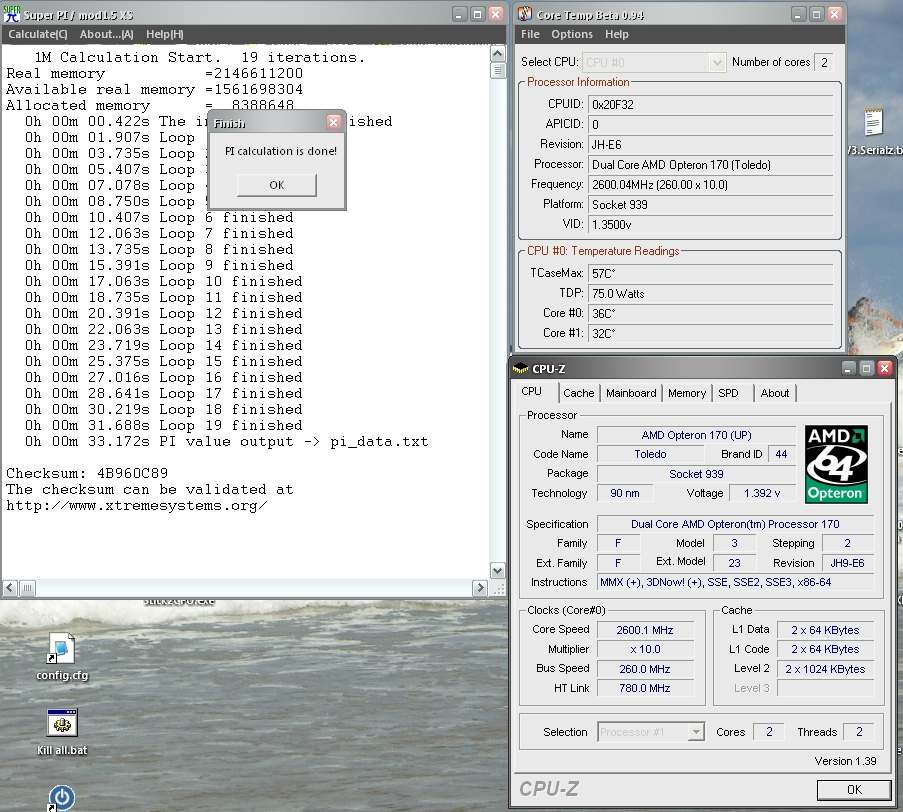The width and height of the screenshot is (903, 812).
Task: Click OK in the Finish dialog
Action: pyautogui.click(x=276, y=185)
